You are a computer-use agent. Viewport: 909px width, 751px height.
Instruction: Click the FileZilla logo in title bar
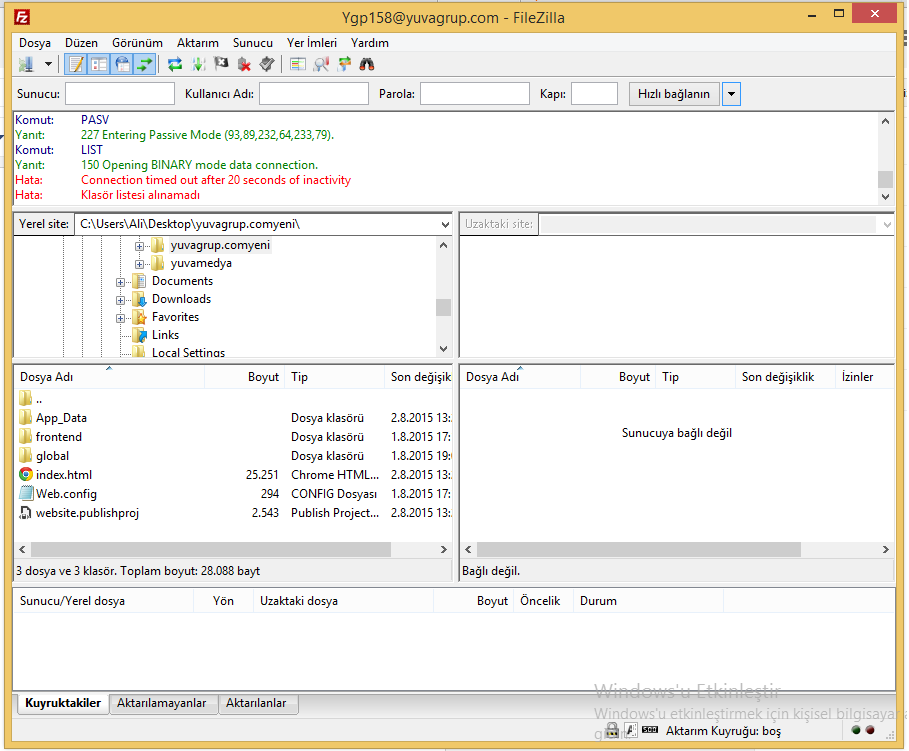(x=22, y=17)
